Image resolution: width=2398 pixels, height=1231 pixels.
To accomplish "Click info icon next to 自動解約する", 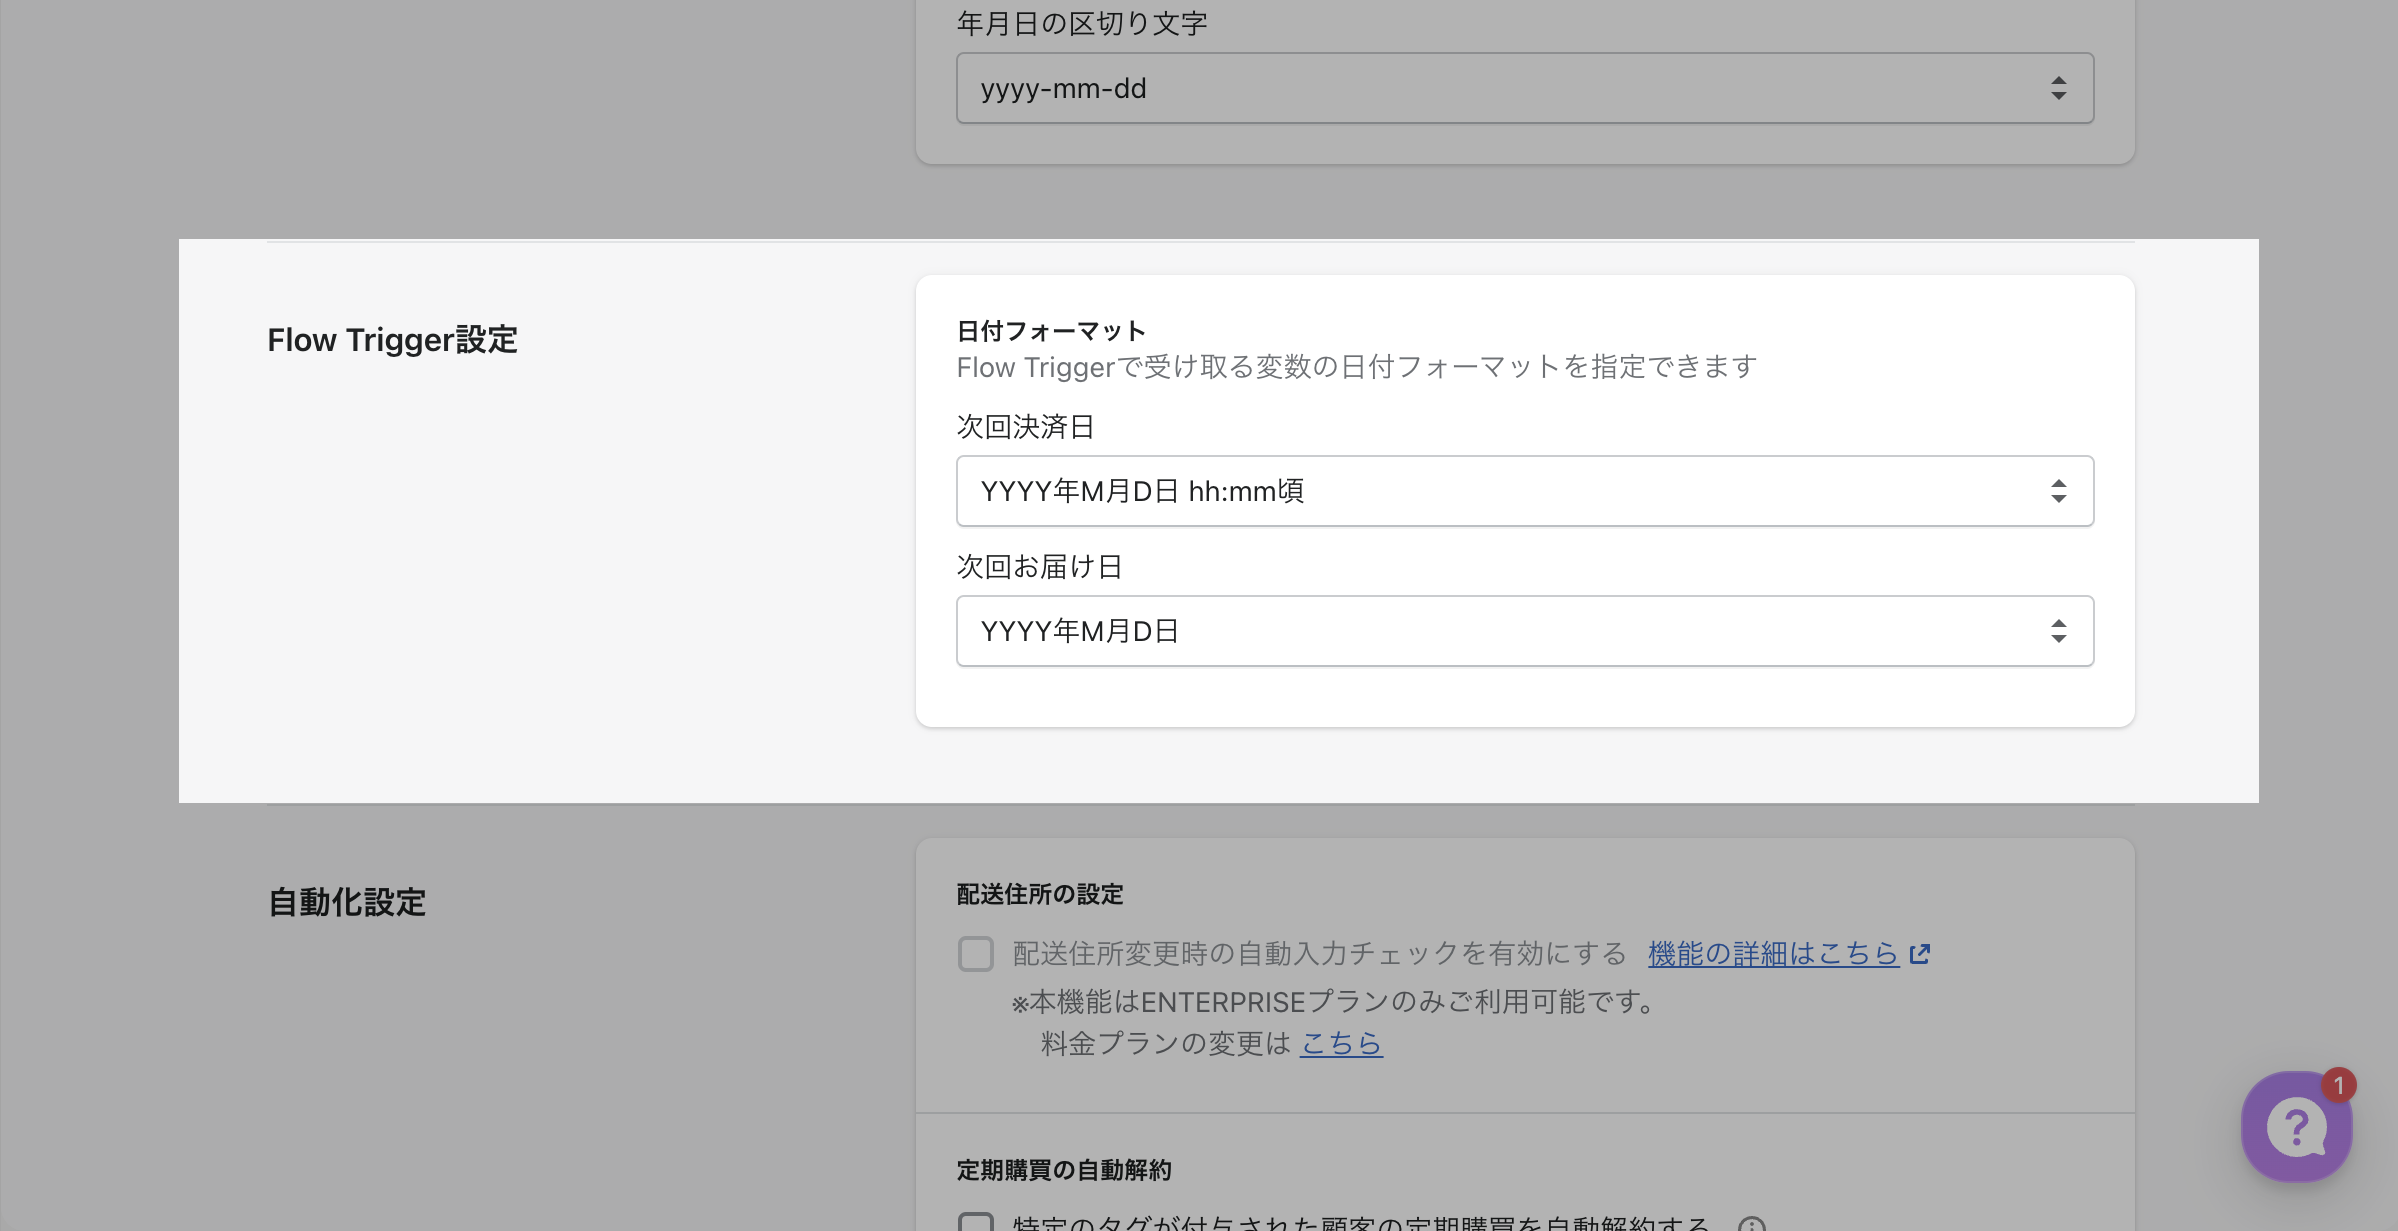I will click(1751, 1224).
